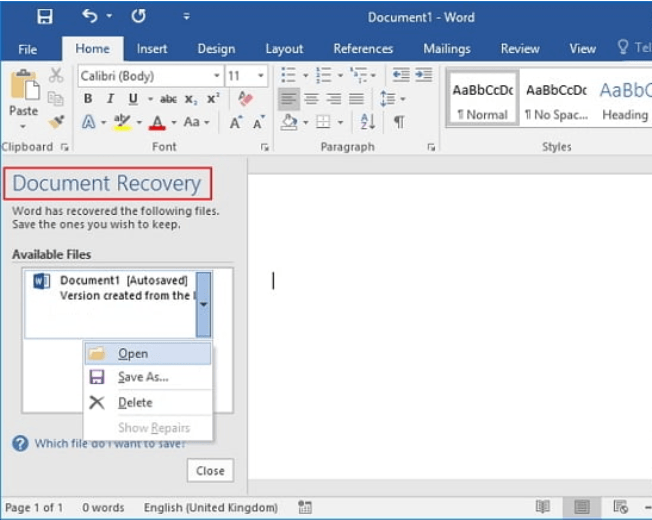Screen dimensions: 652x520
Task: Apply the No Spacing style
Action: click(x=556, y=99)
